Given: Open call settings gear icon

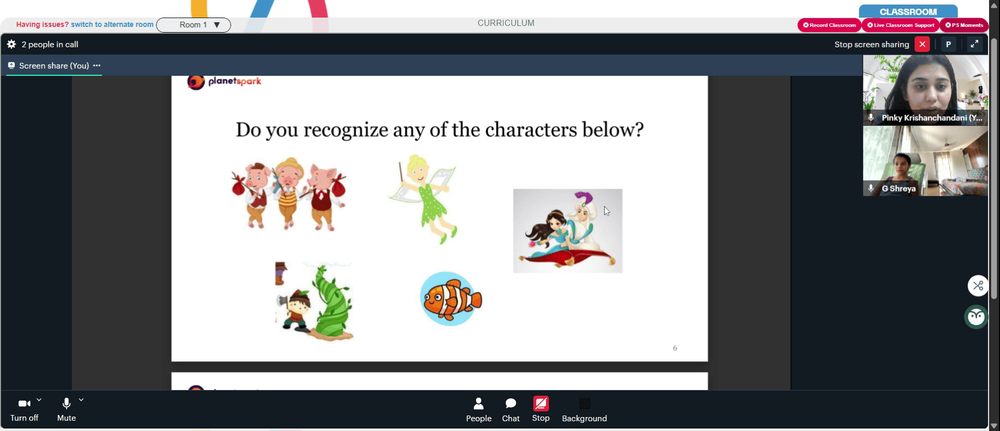Looking at the screenshot, I should coord(11,45).
